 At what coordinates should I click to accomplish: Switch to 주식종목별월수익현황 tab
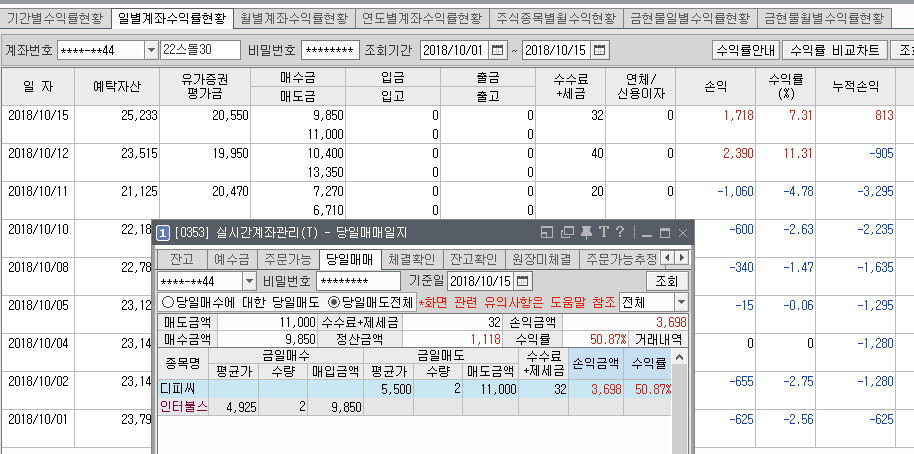tap(556, 18)
